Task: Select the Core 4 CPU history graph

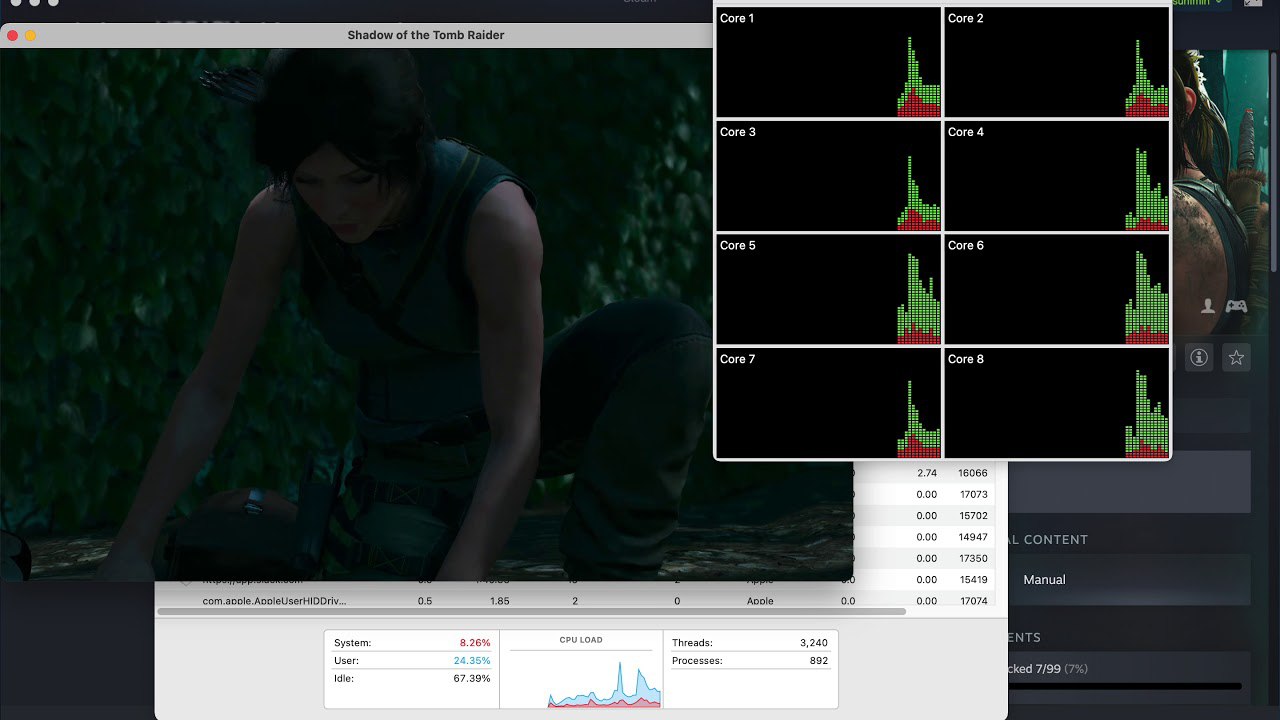Action: (1056, 176)
